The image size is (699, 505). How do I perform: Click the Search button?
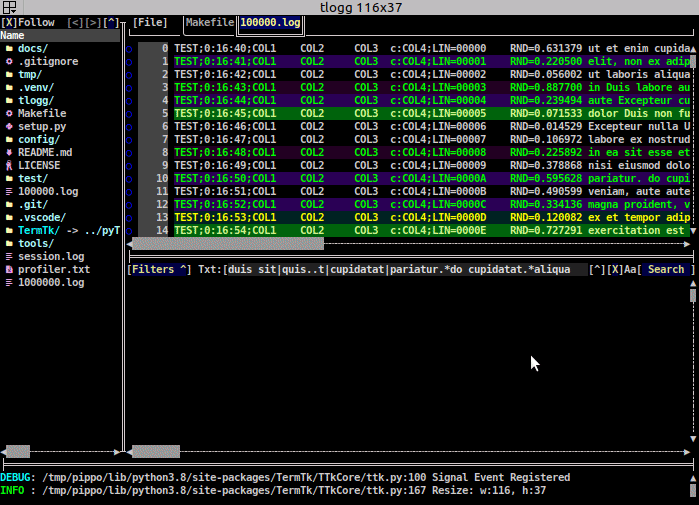(x=666, y=269)
